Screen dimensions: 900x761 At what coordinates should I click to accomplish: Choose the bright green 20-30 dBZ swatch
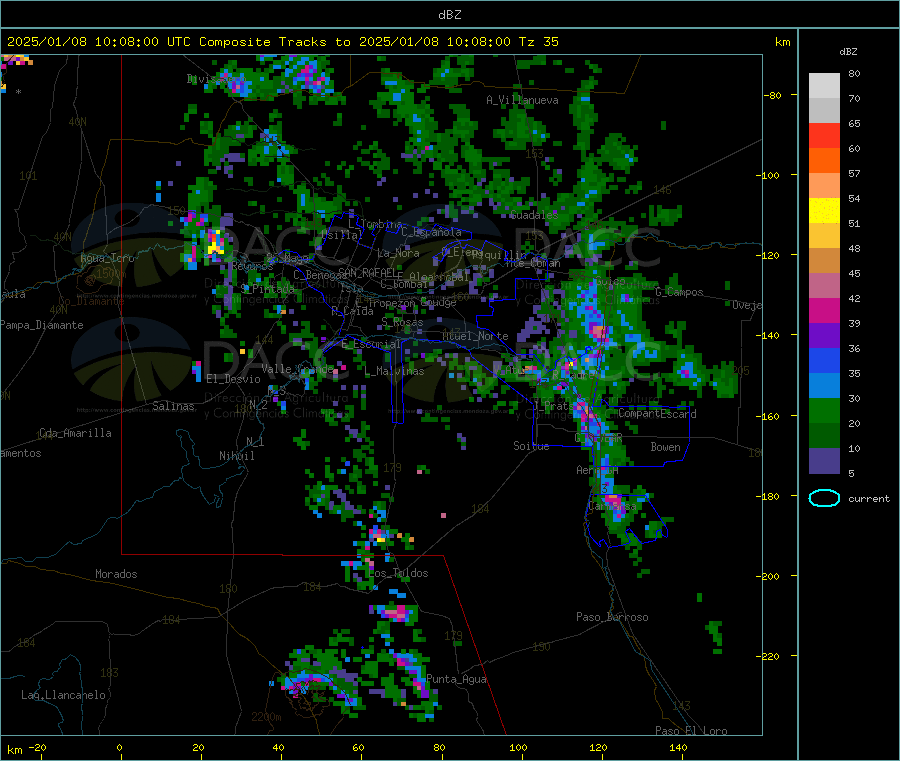824,410
